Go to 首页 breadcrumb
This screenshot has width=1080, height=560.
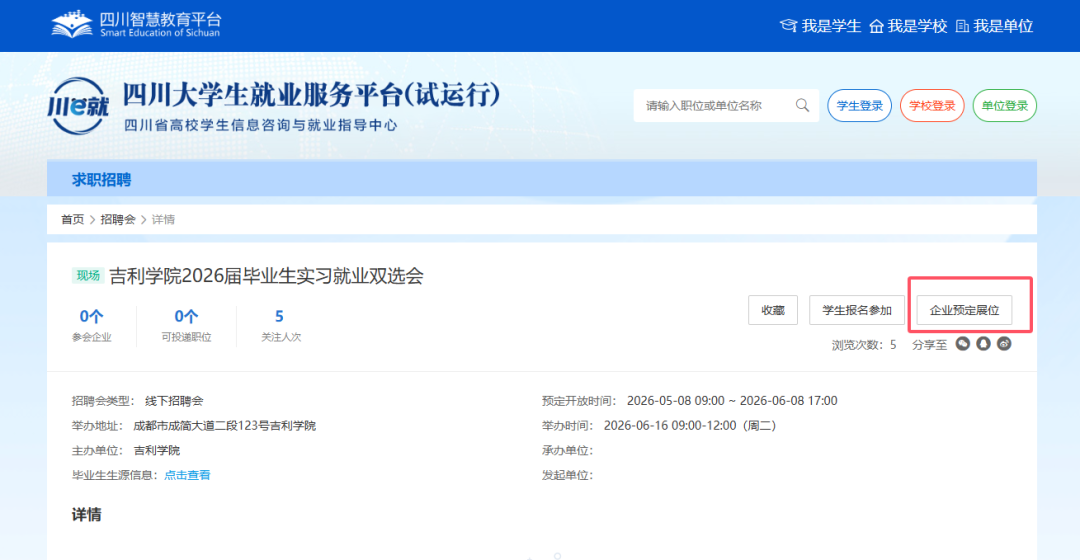(72, 219)
